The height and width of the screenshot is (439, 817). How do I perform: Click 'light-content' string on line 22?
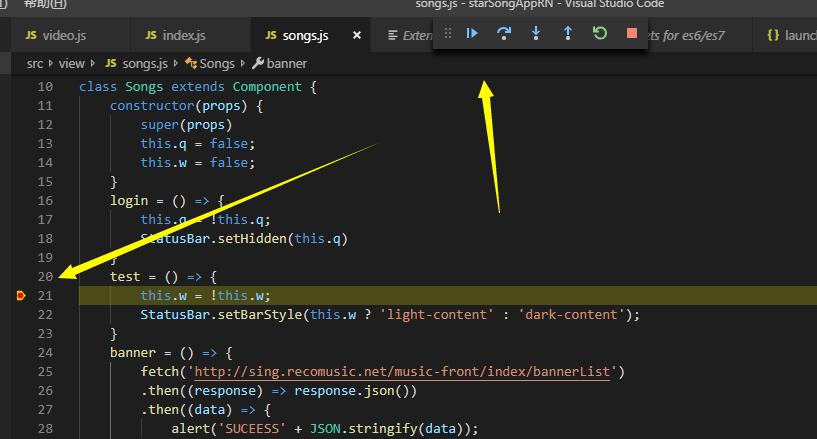coord(437,315)
